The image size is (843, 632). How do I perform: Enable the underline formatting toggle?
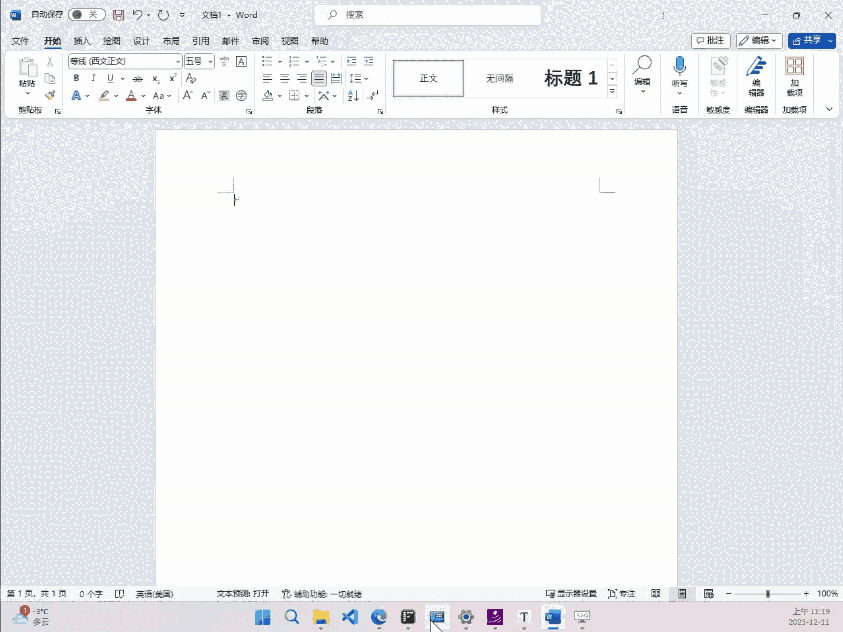coord(108,78)
